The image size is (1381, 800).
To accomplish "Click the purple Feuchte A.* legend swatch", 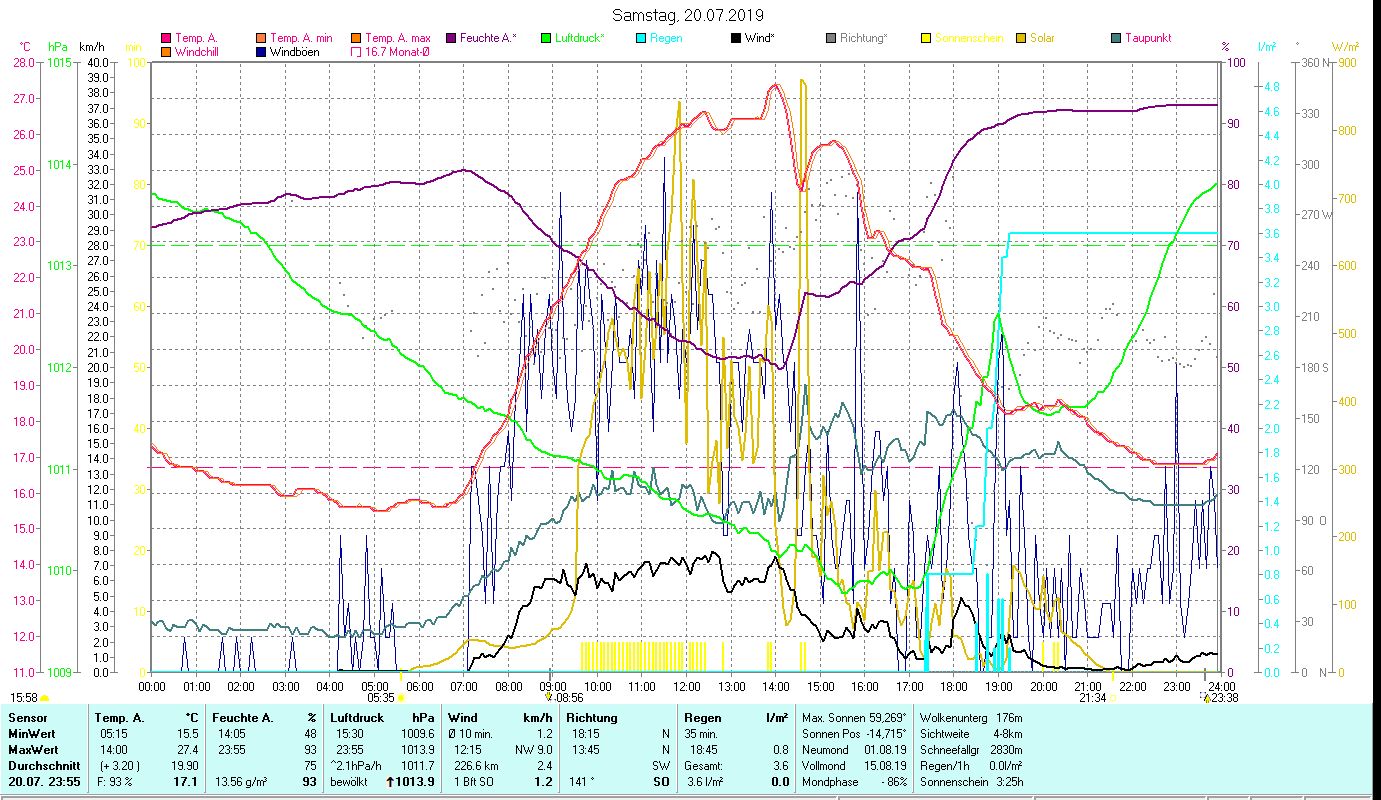I will [451, 38].
